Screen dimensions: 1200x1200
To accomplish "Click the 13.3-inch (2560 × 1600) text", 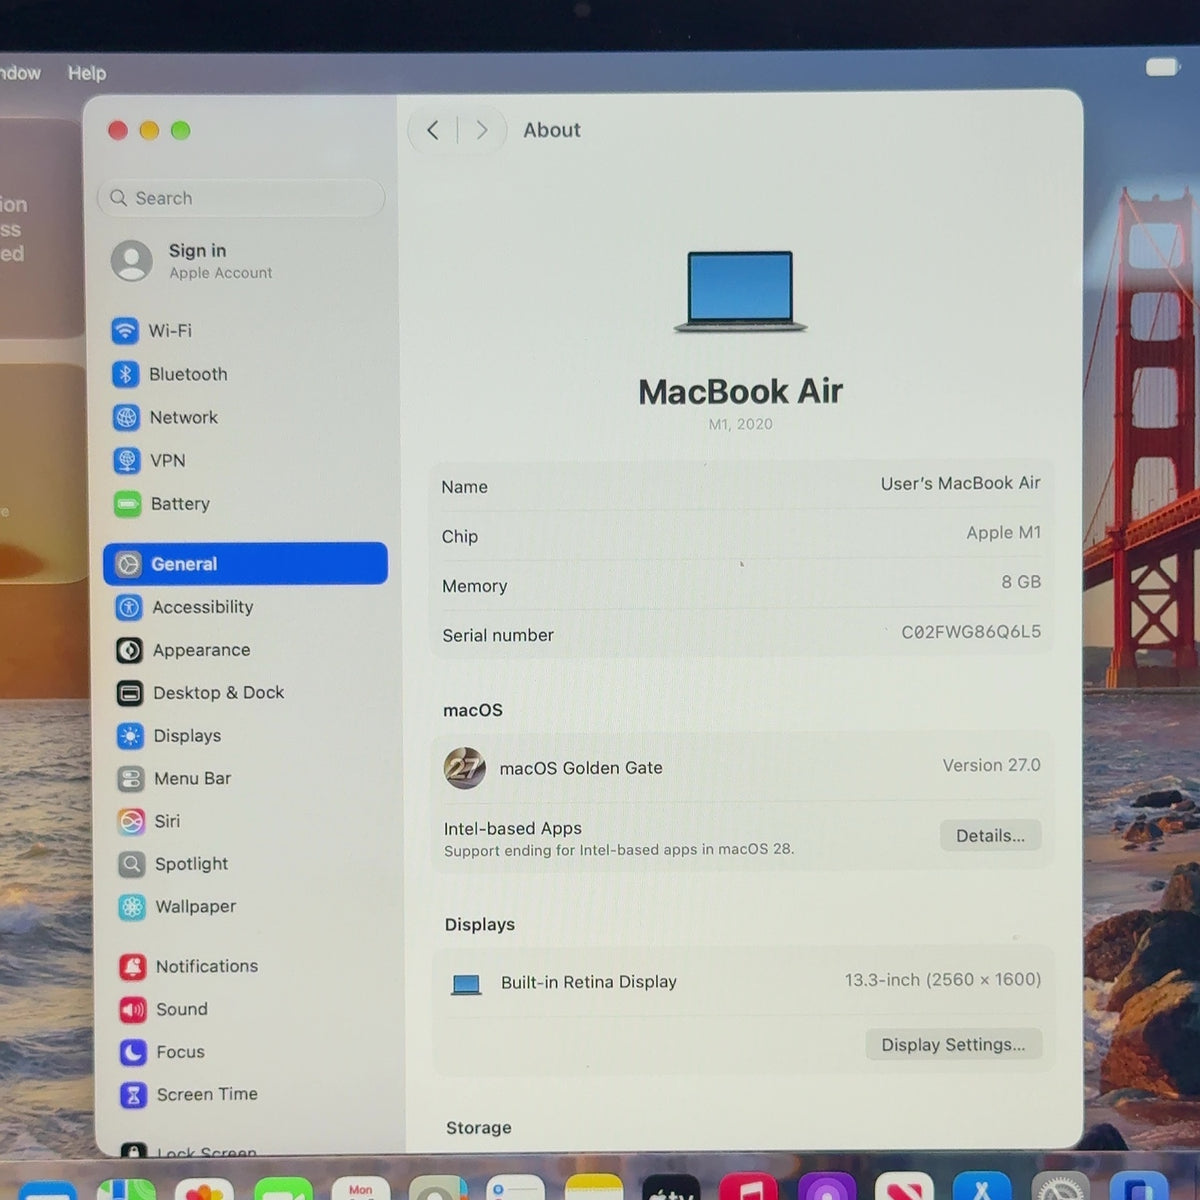I will tap(942, 980).
